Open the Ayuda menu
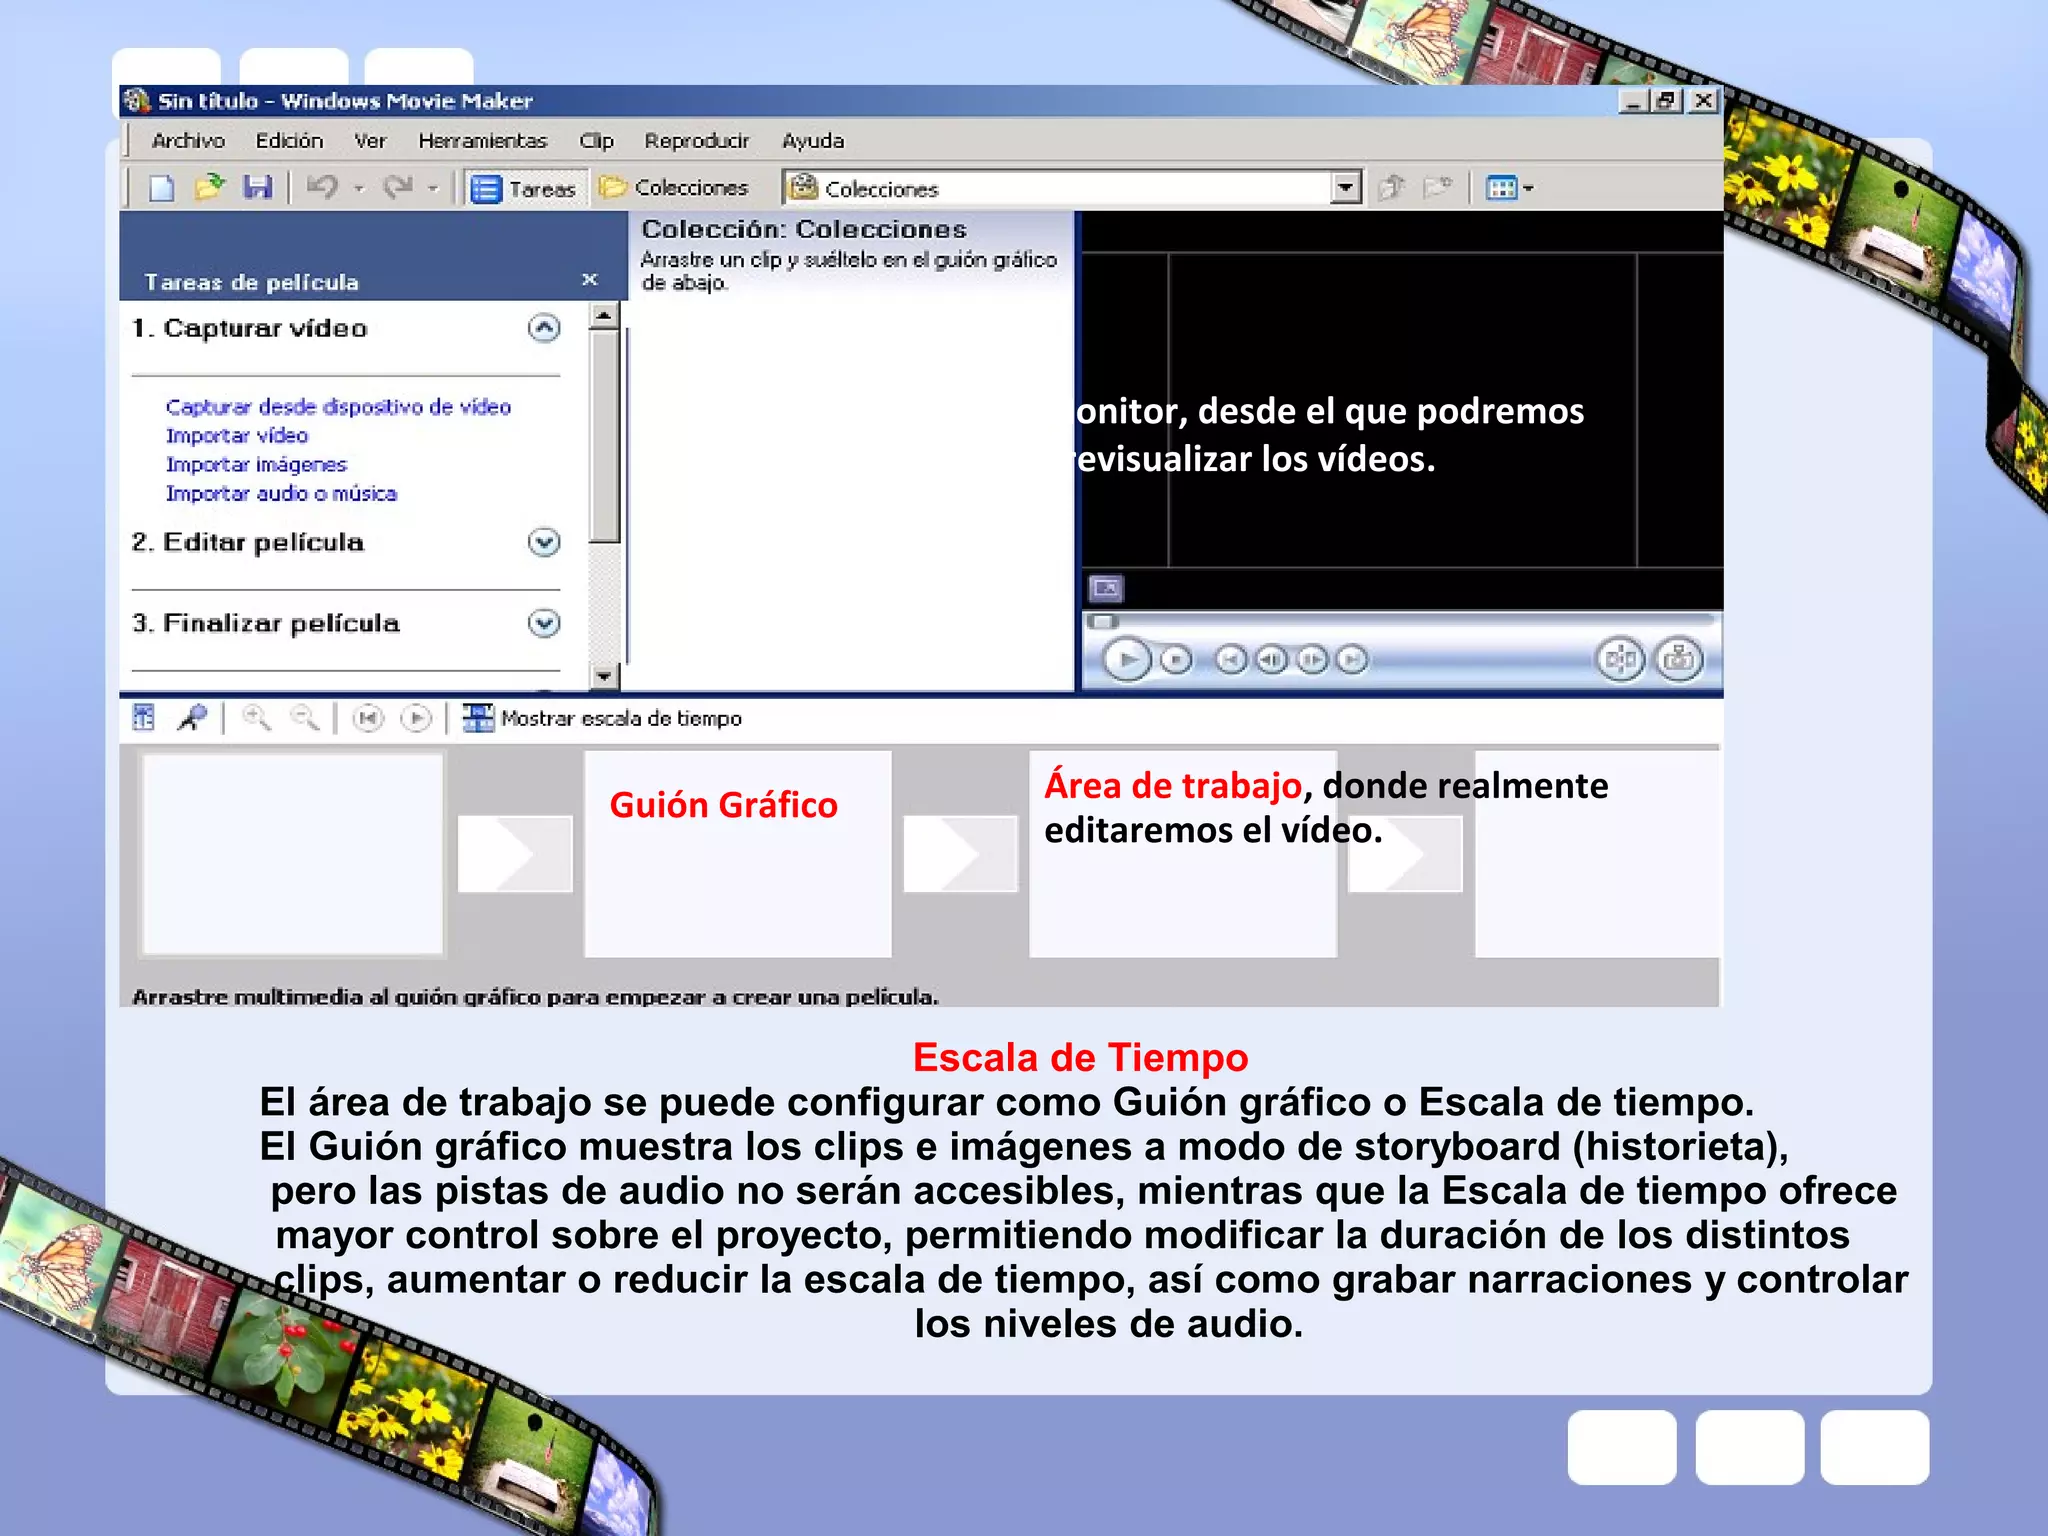This screenshot has height=1536, width=2048. point(813,141)
